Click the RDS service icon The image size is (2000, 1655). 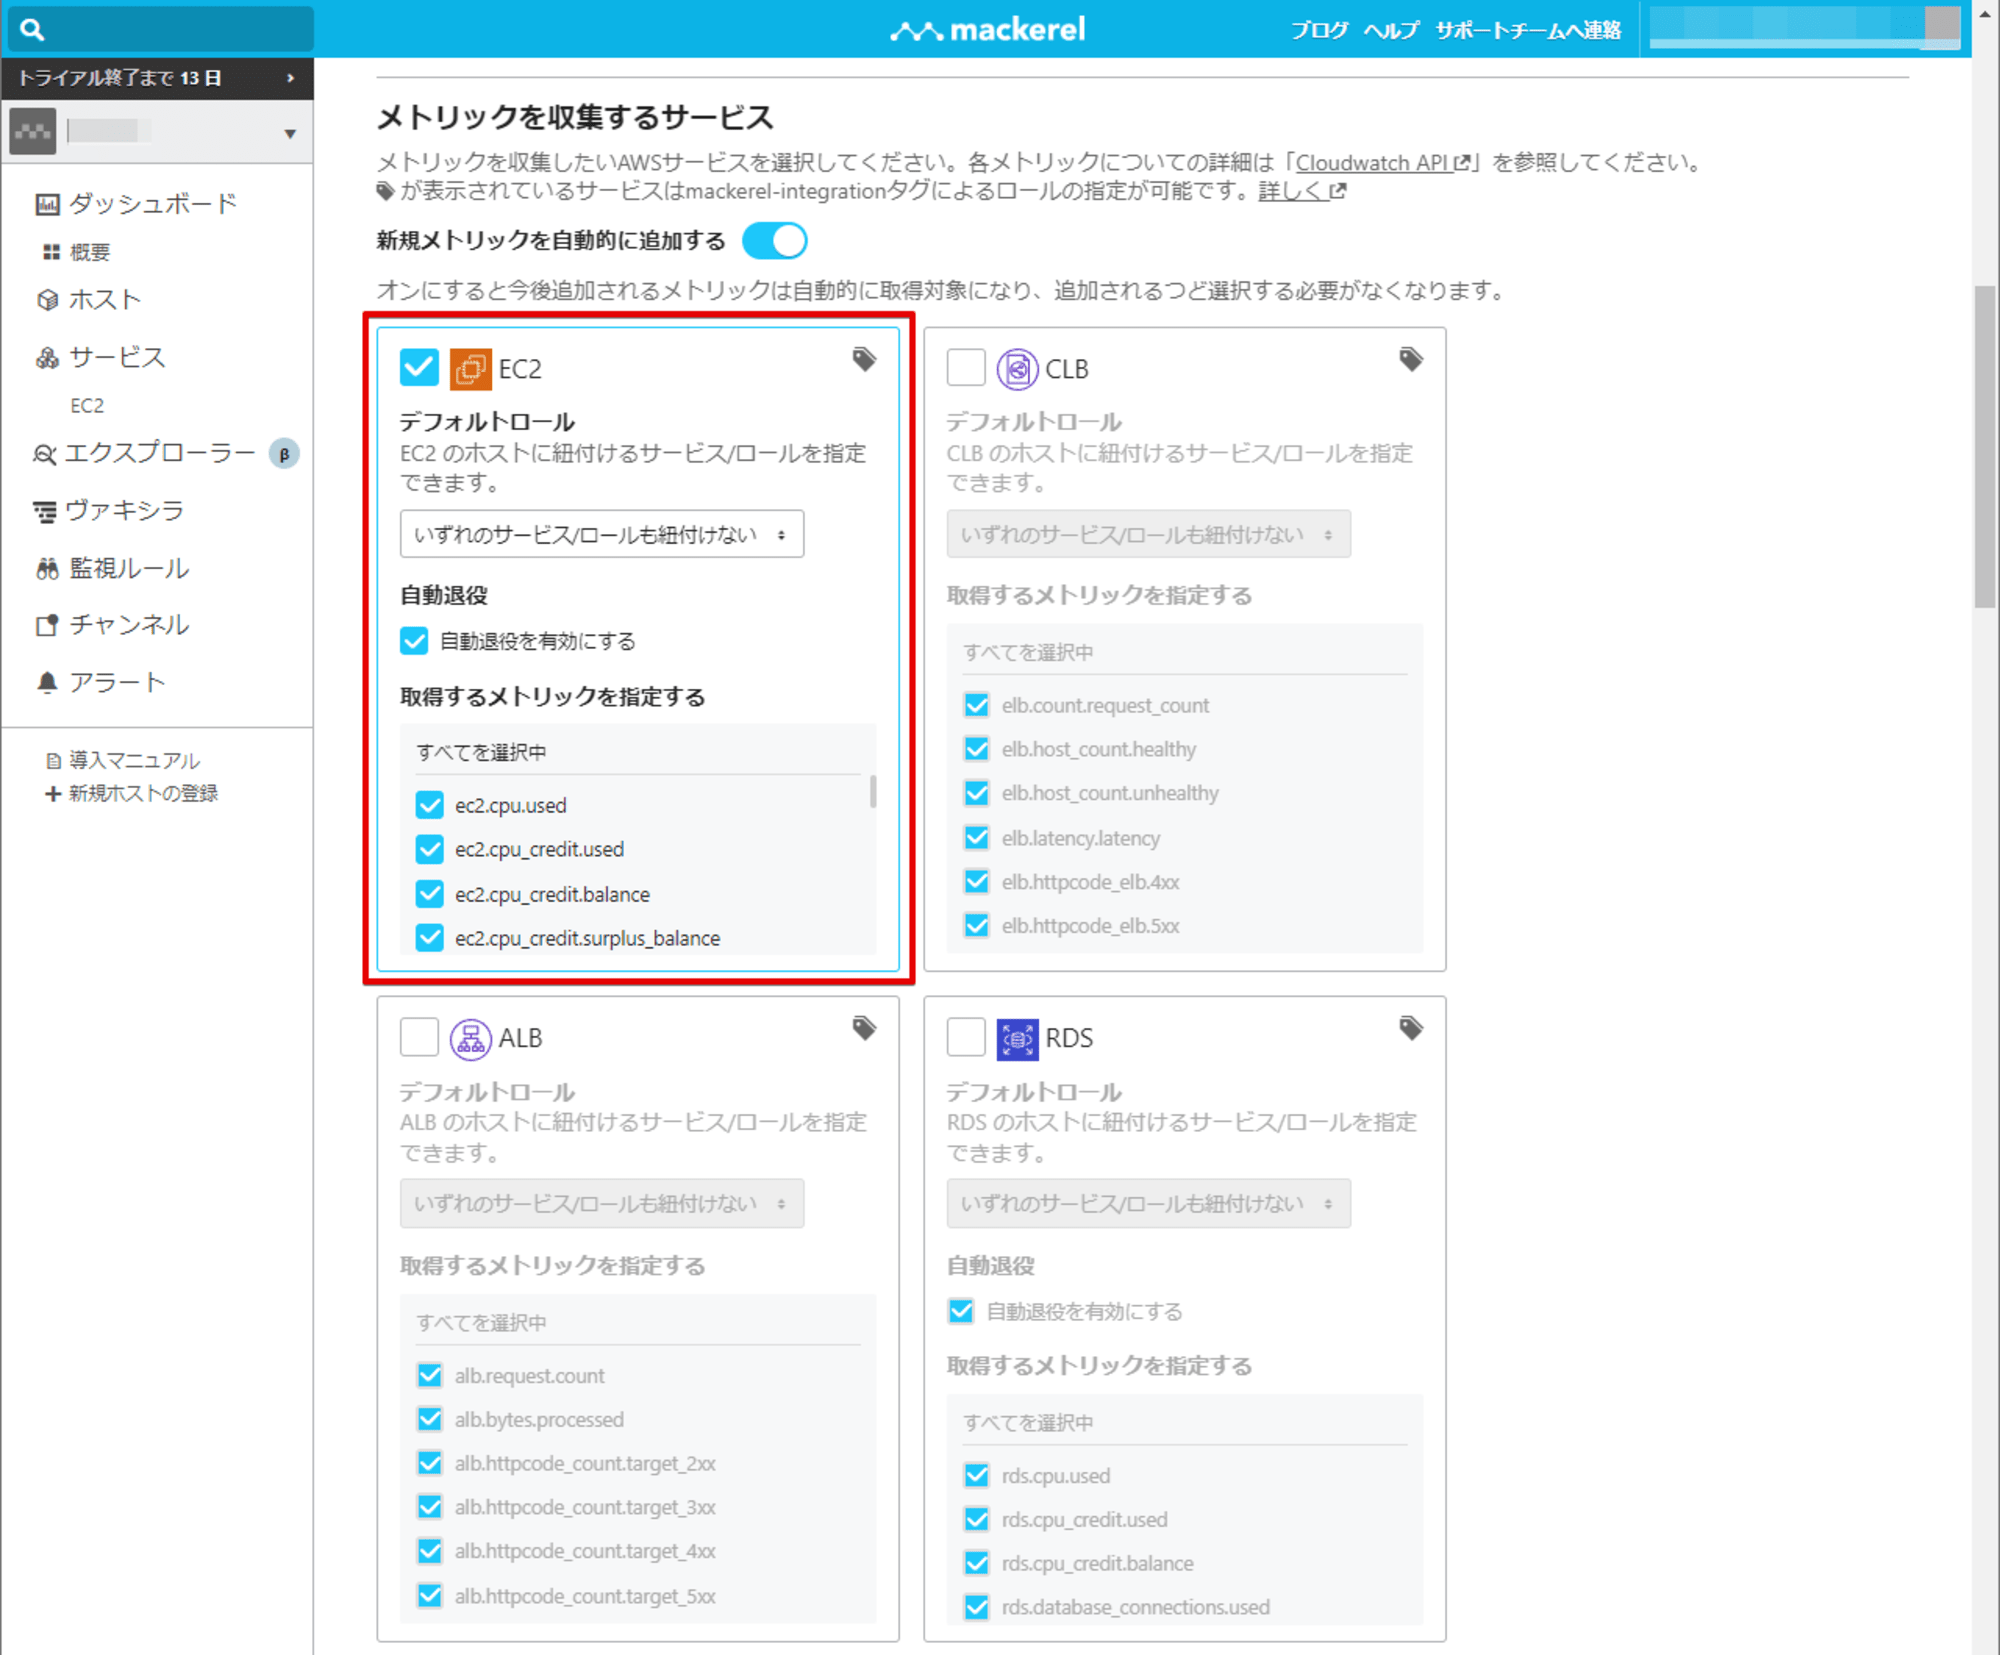[x=1017, y=1039]
